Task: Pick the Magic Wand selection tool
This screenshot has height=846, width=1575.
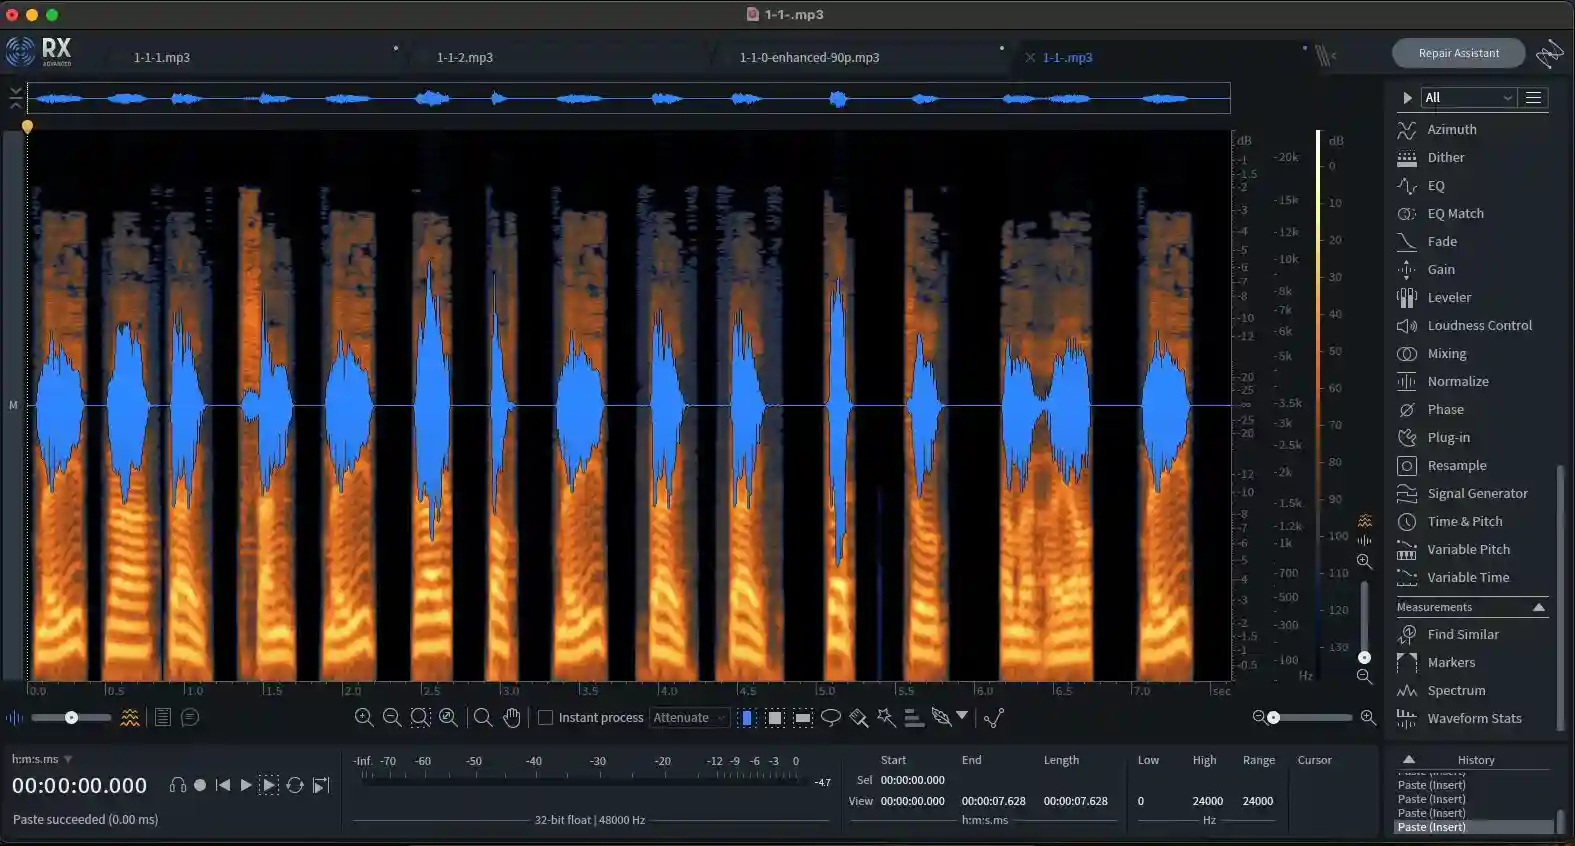Action: coord(886,717)
